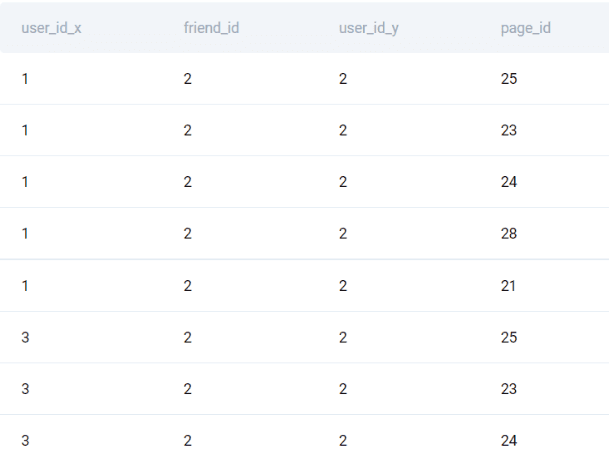Viewport: 609px width, 460px height.
Task: Select the friend_id cell in the last row
Action: click(x=187, y=440)
